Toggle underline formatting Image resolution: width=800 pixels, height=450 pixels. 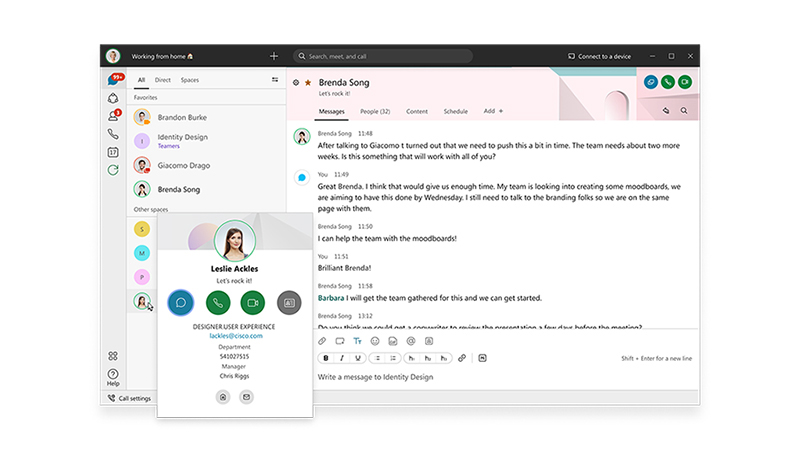coord(358,358)
